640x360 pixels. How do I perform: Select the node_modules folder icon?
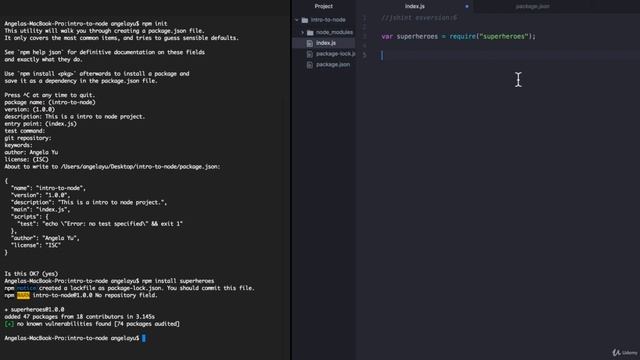pyautogui.click(x=310, y=33)
